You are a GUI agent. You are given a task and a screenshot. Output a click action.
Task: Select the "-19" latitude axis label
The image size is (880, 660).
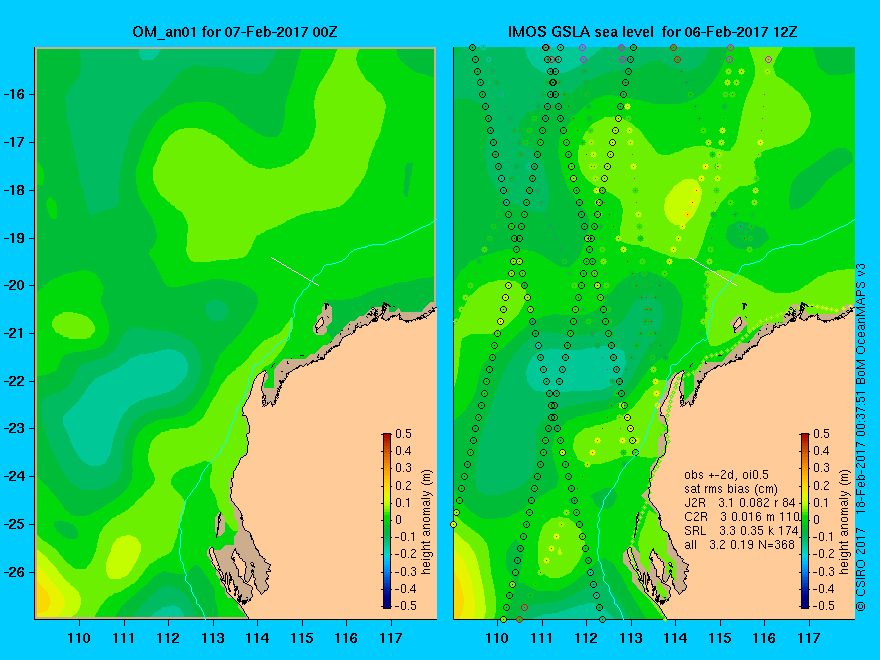click(x=15, y=238)
